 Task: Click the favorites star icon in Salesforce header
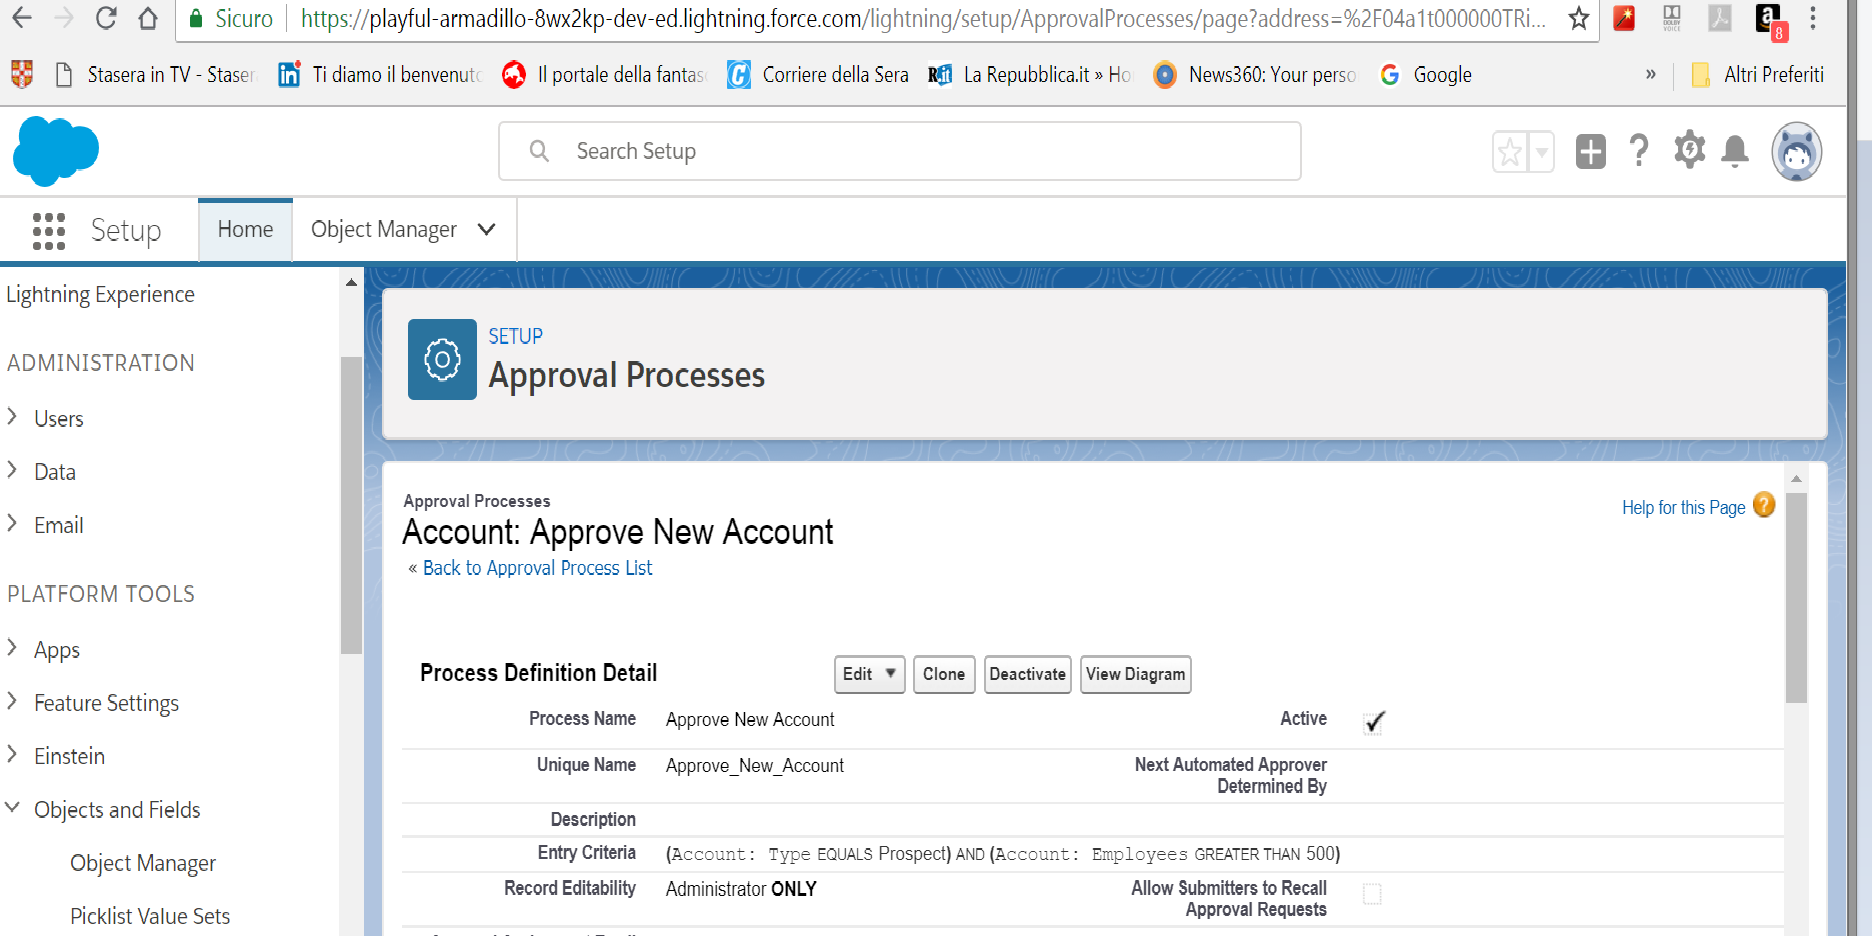point(1510,152)
